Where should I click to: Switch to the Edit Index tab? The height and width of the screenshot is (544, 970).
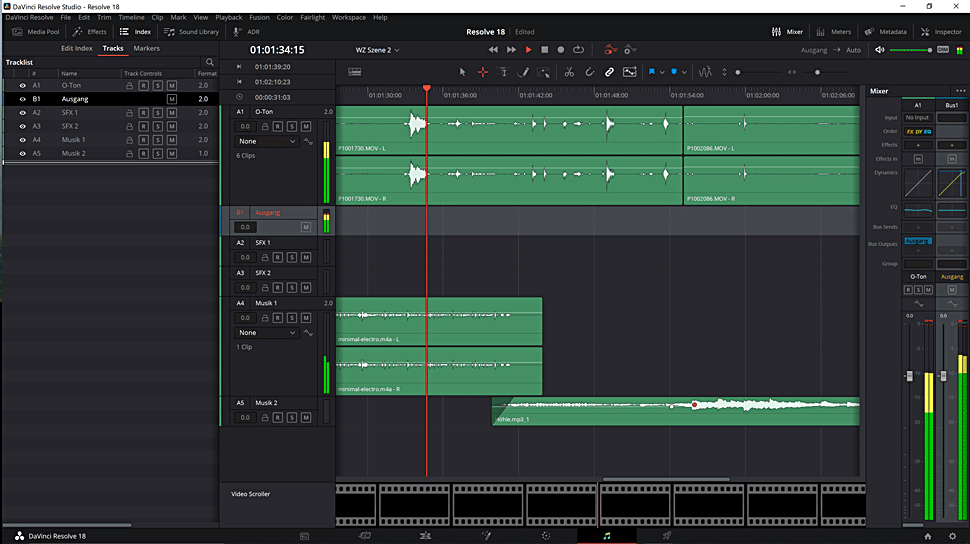pyautogui.click(x=77, y=48)
